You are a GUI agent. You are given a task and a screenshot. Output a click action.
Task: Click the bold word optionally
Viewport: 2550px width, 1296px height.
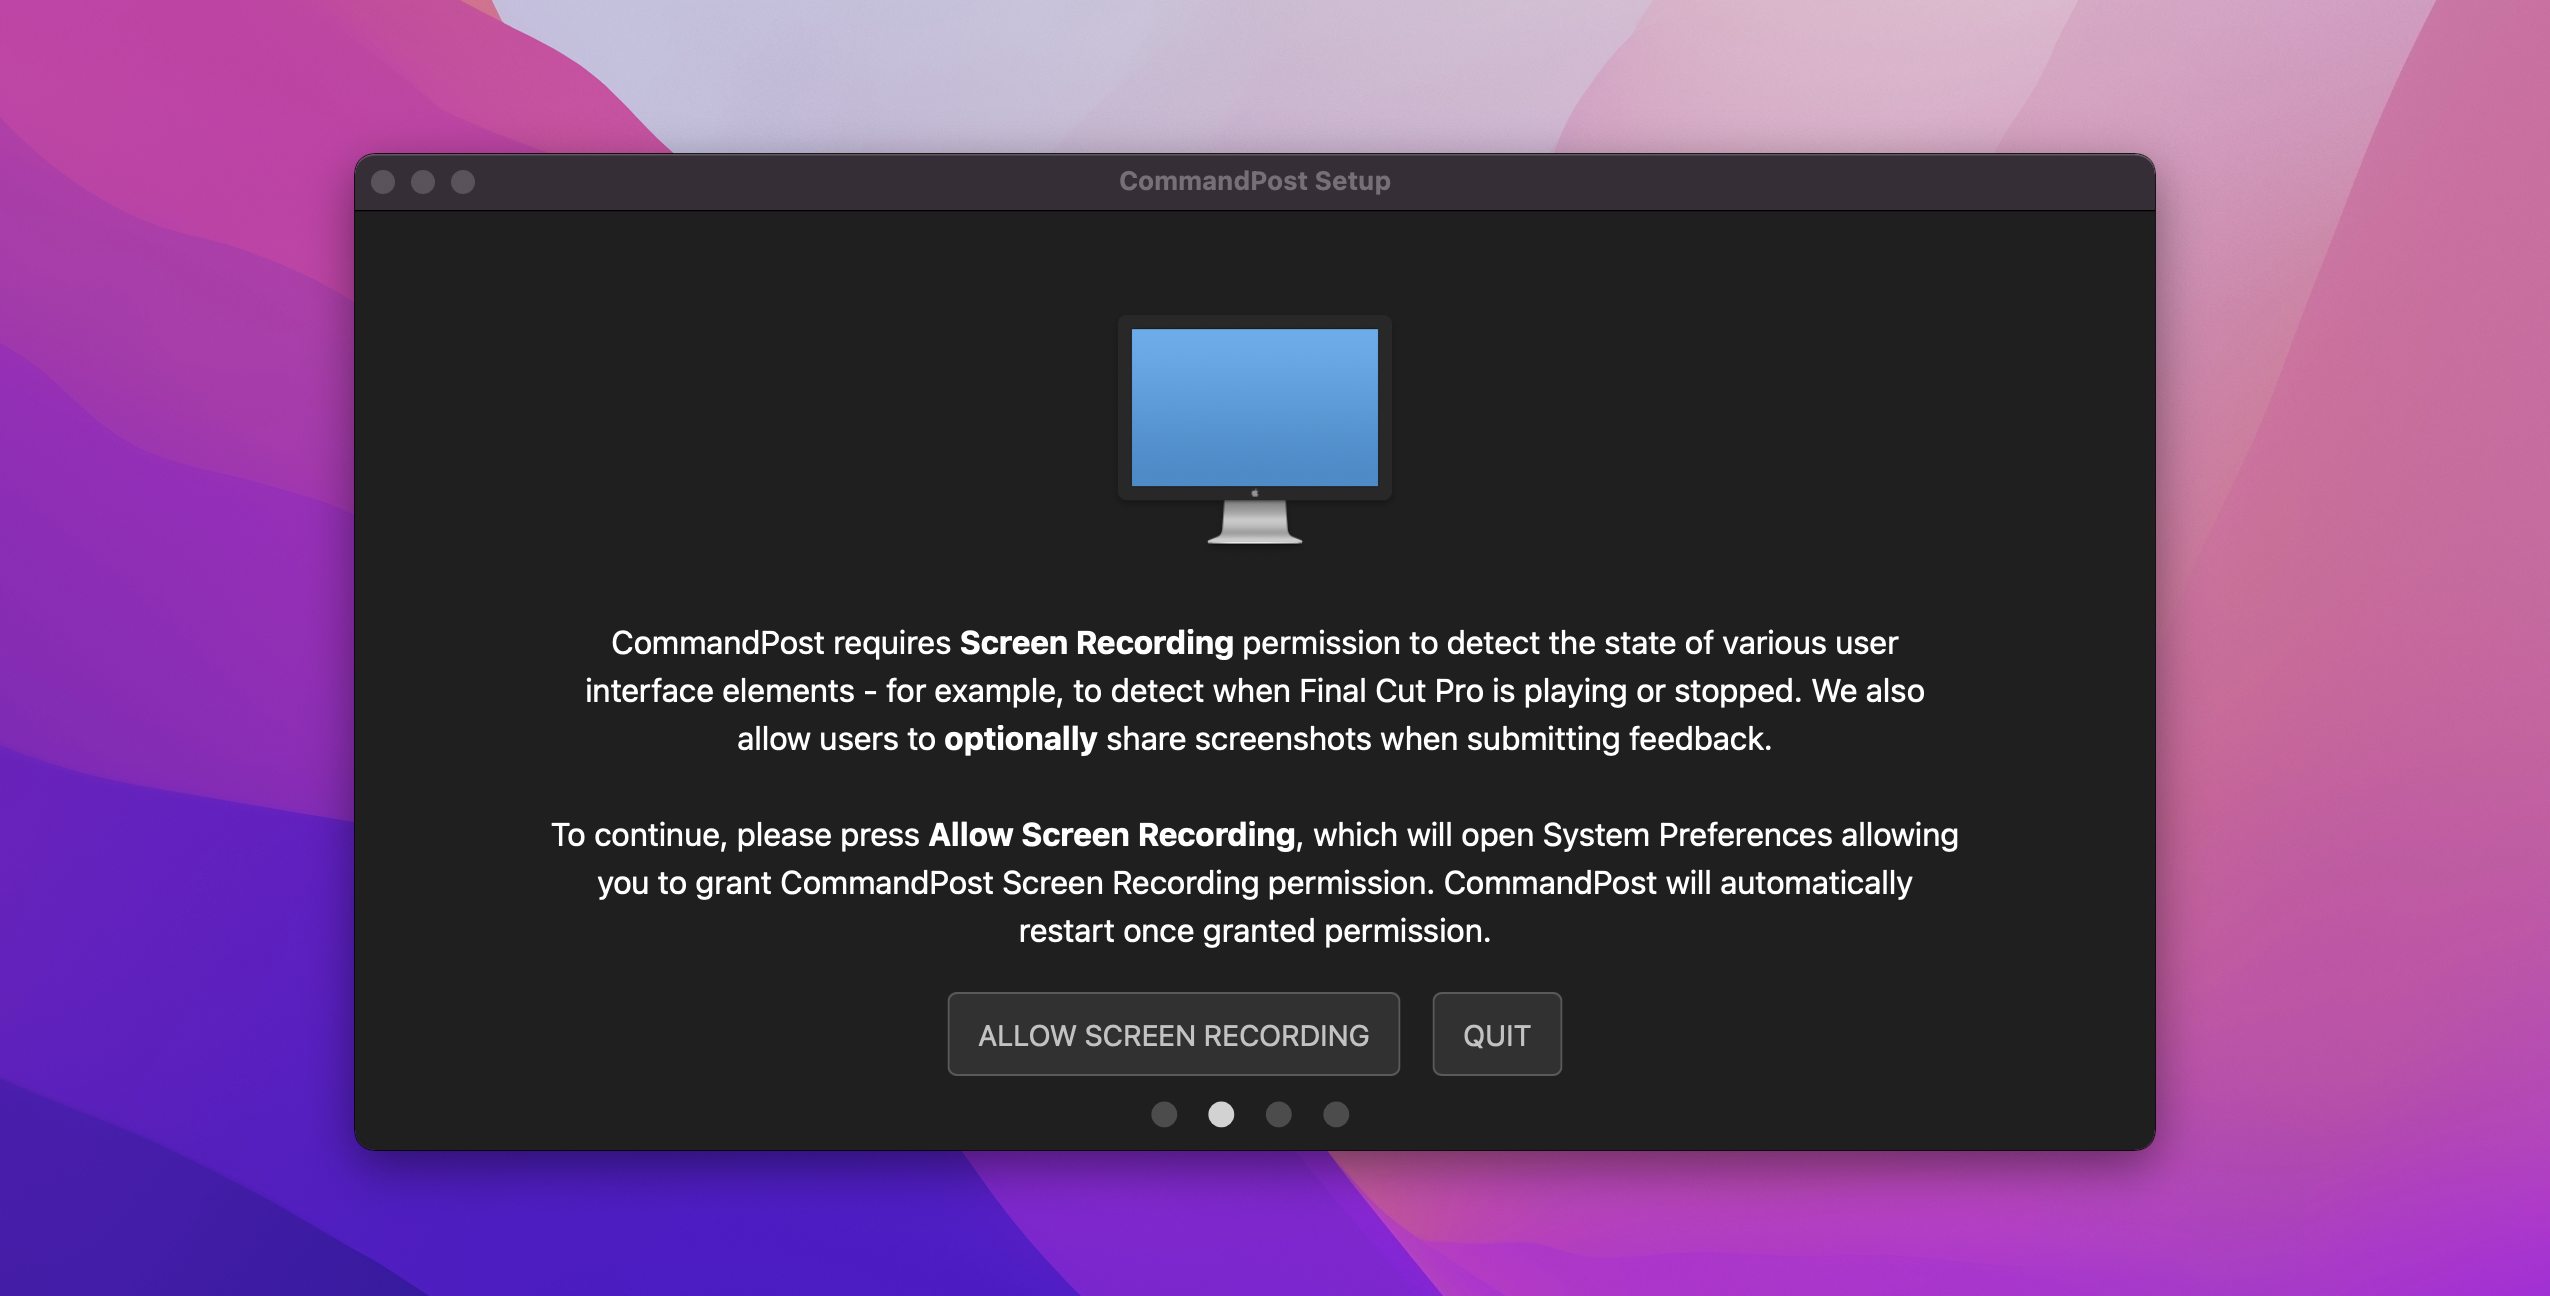click(1020, 739)
